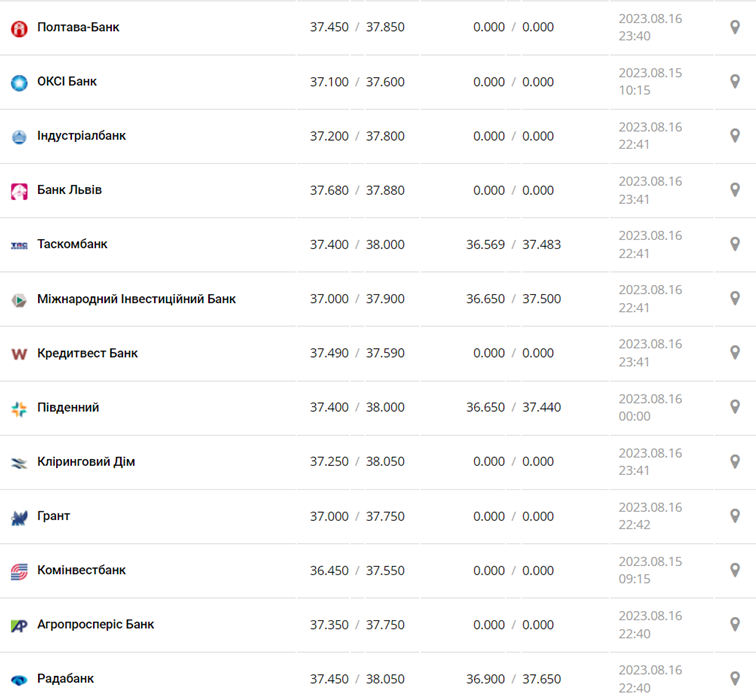
Task: Click the Індустріалбанк logo icon
Action: (19, 136)
